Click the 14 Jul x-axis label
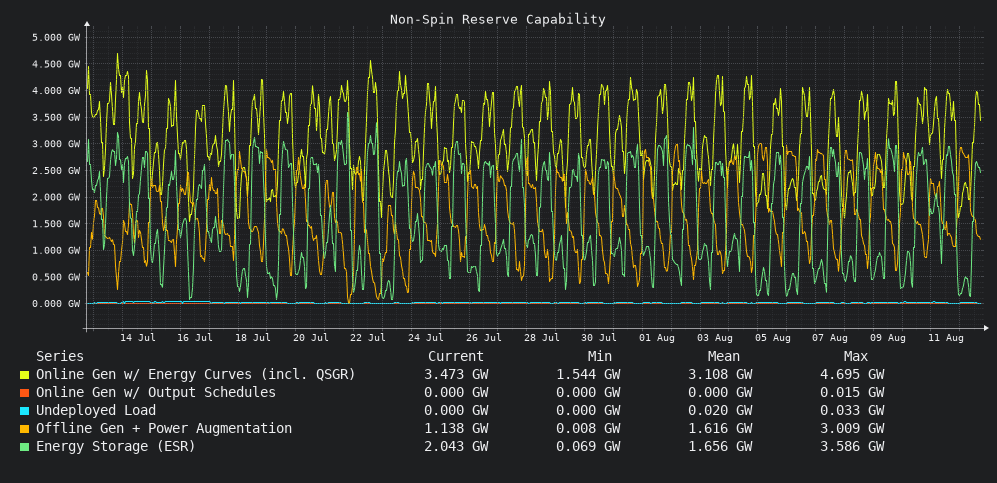This screenshot has height=483, width=997. 138,338
